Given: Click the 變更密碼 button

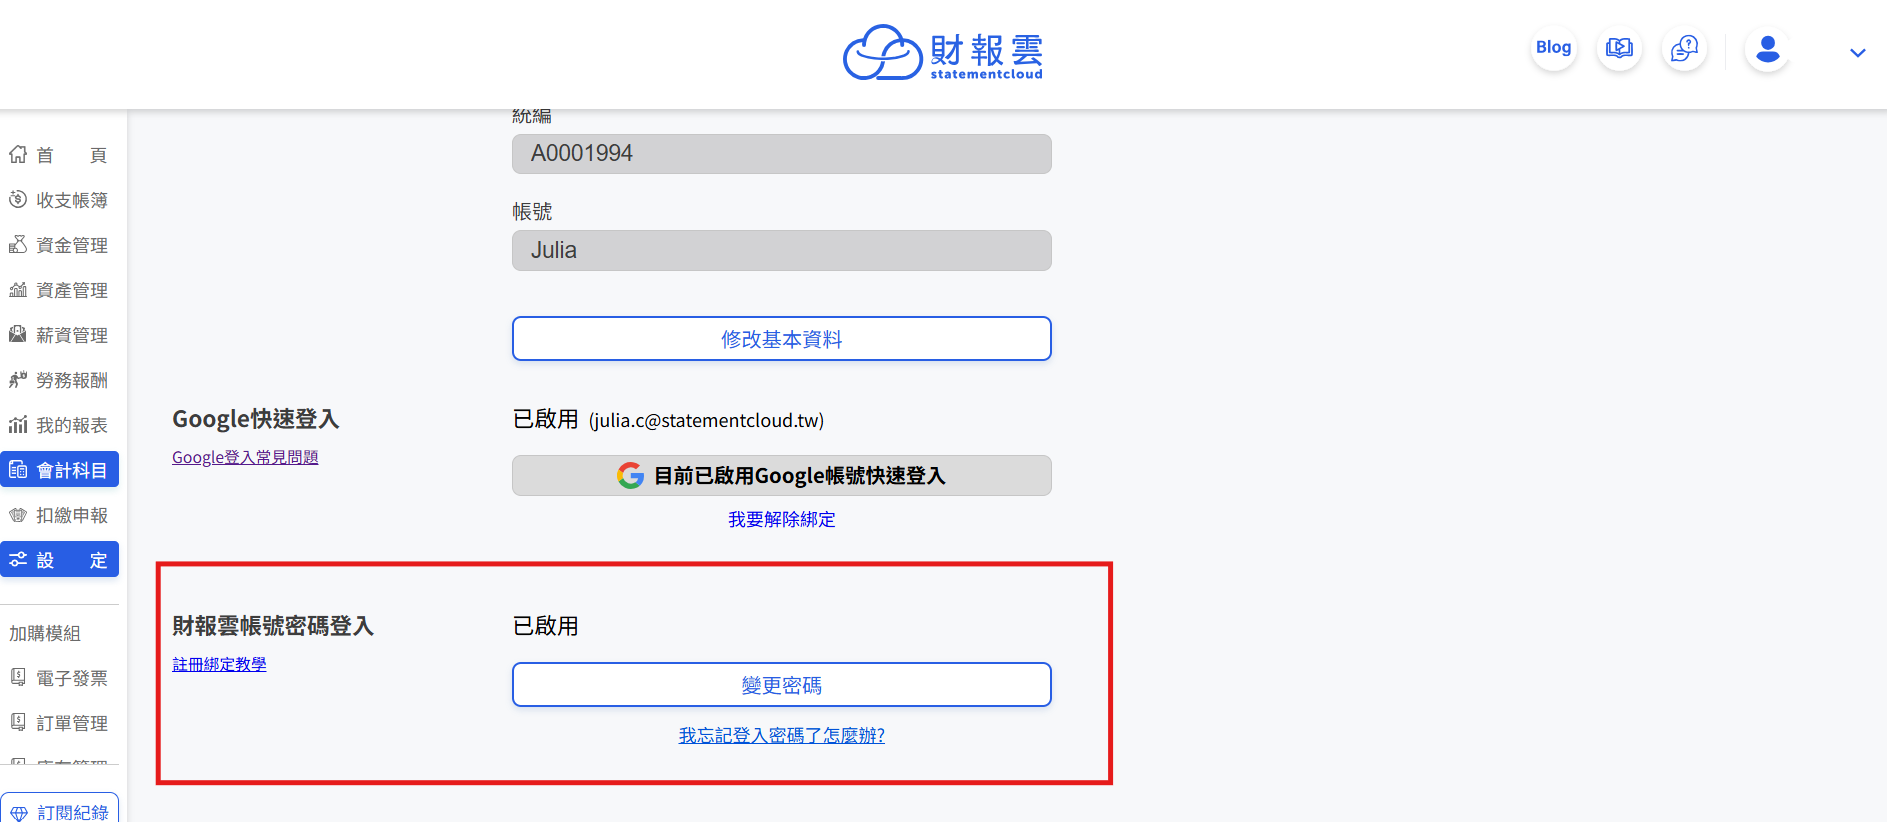Looking at the screenshot, I should 782,685.
